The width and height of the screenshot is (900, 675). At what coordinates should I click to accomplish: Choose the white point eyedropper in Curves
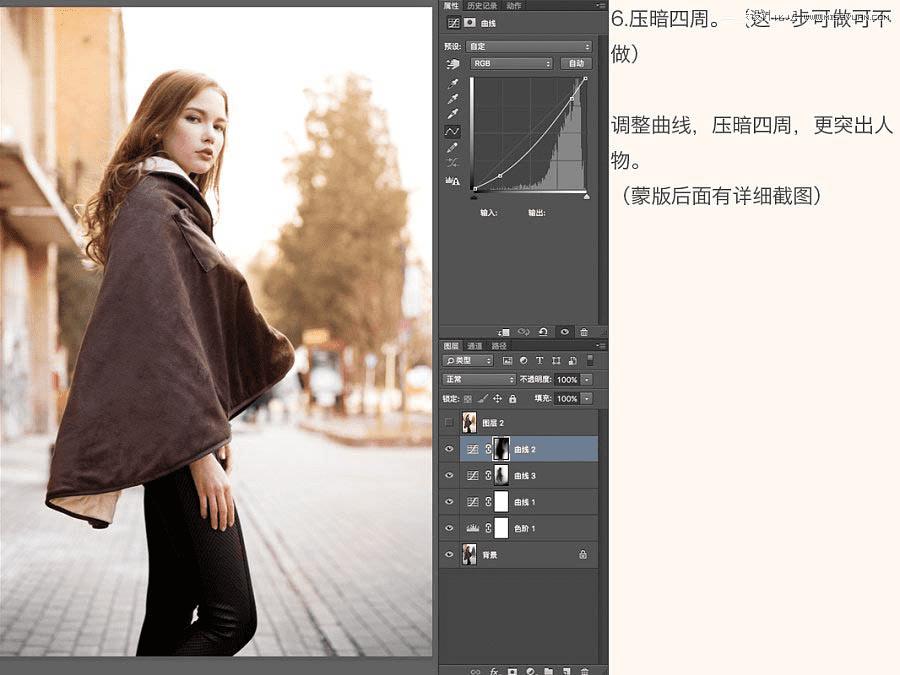452,114
